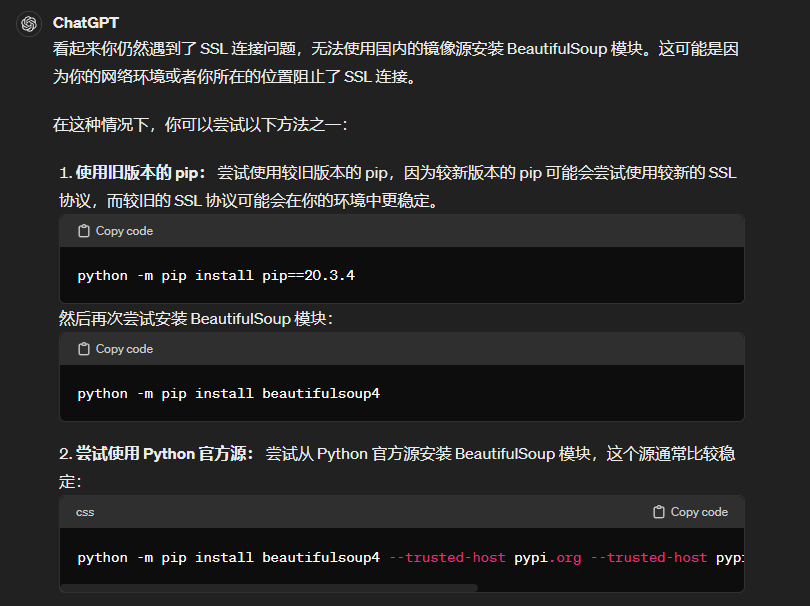Click the sentence "在这种情况下，你可以尝试以下方法之一"
This screenshot has height=606, width=810.
[x=197, y=125]
